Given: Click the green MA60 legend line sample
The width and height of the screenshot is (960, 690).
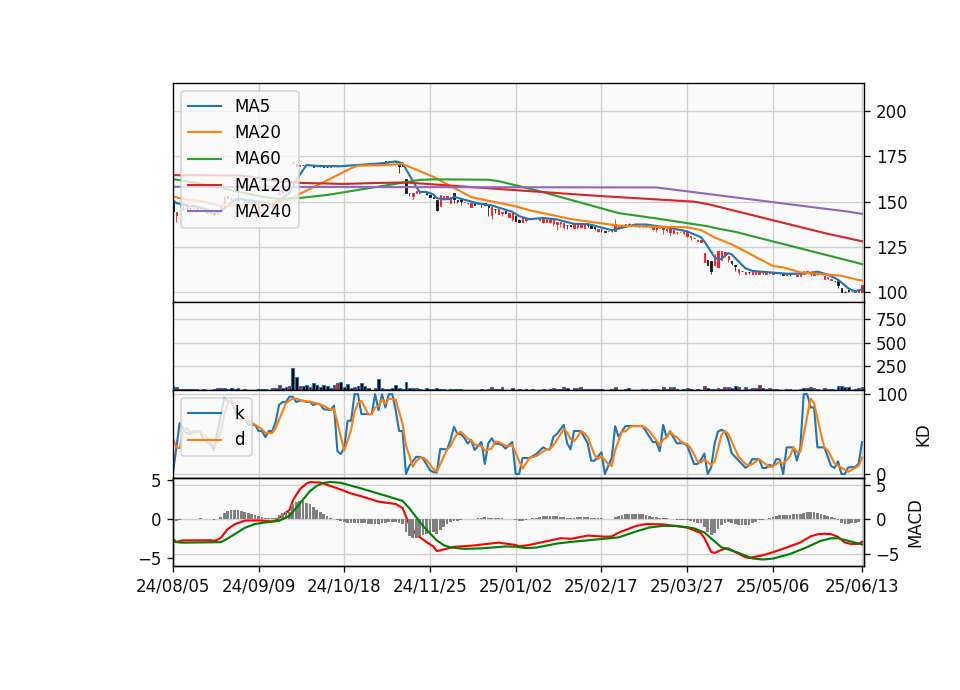Looking at the screenshot, I should pyautogui.click(x=204, y=159).
